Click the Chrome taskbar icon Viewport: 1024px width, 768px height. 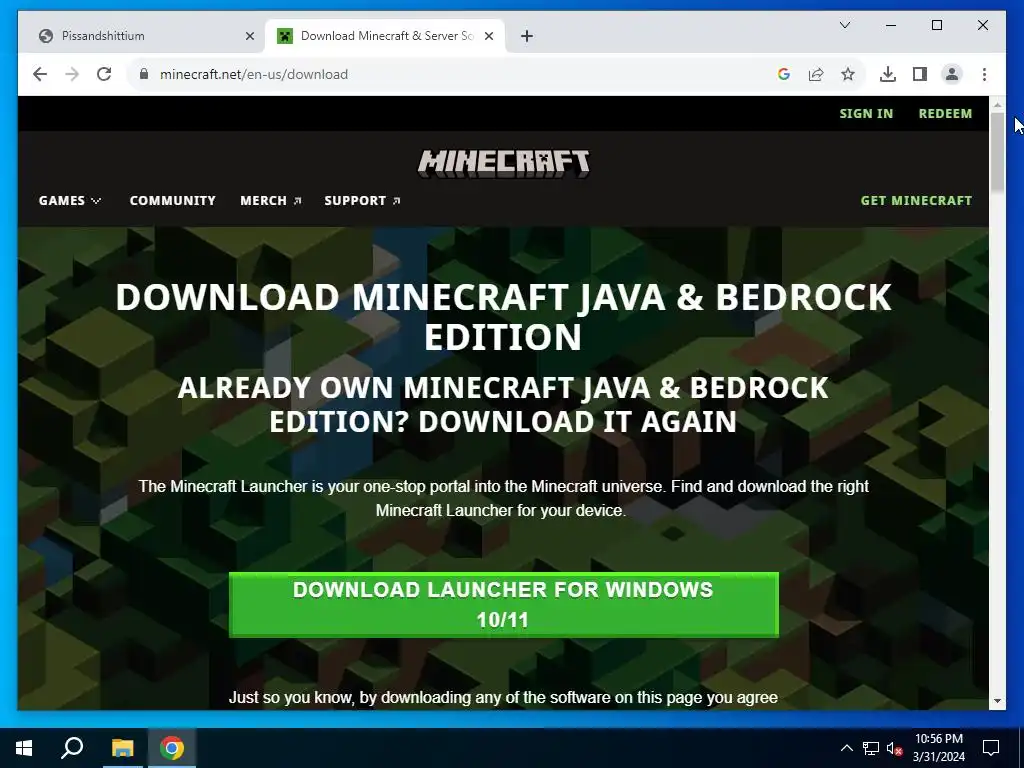coord(172,748)
